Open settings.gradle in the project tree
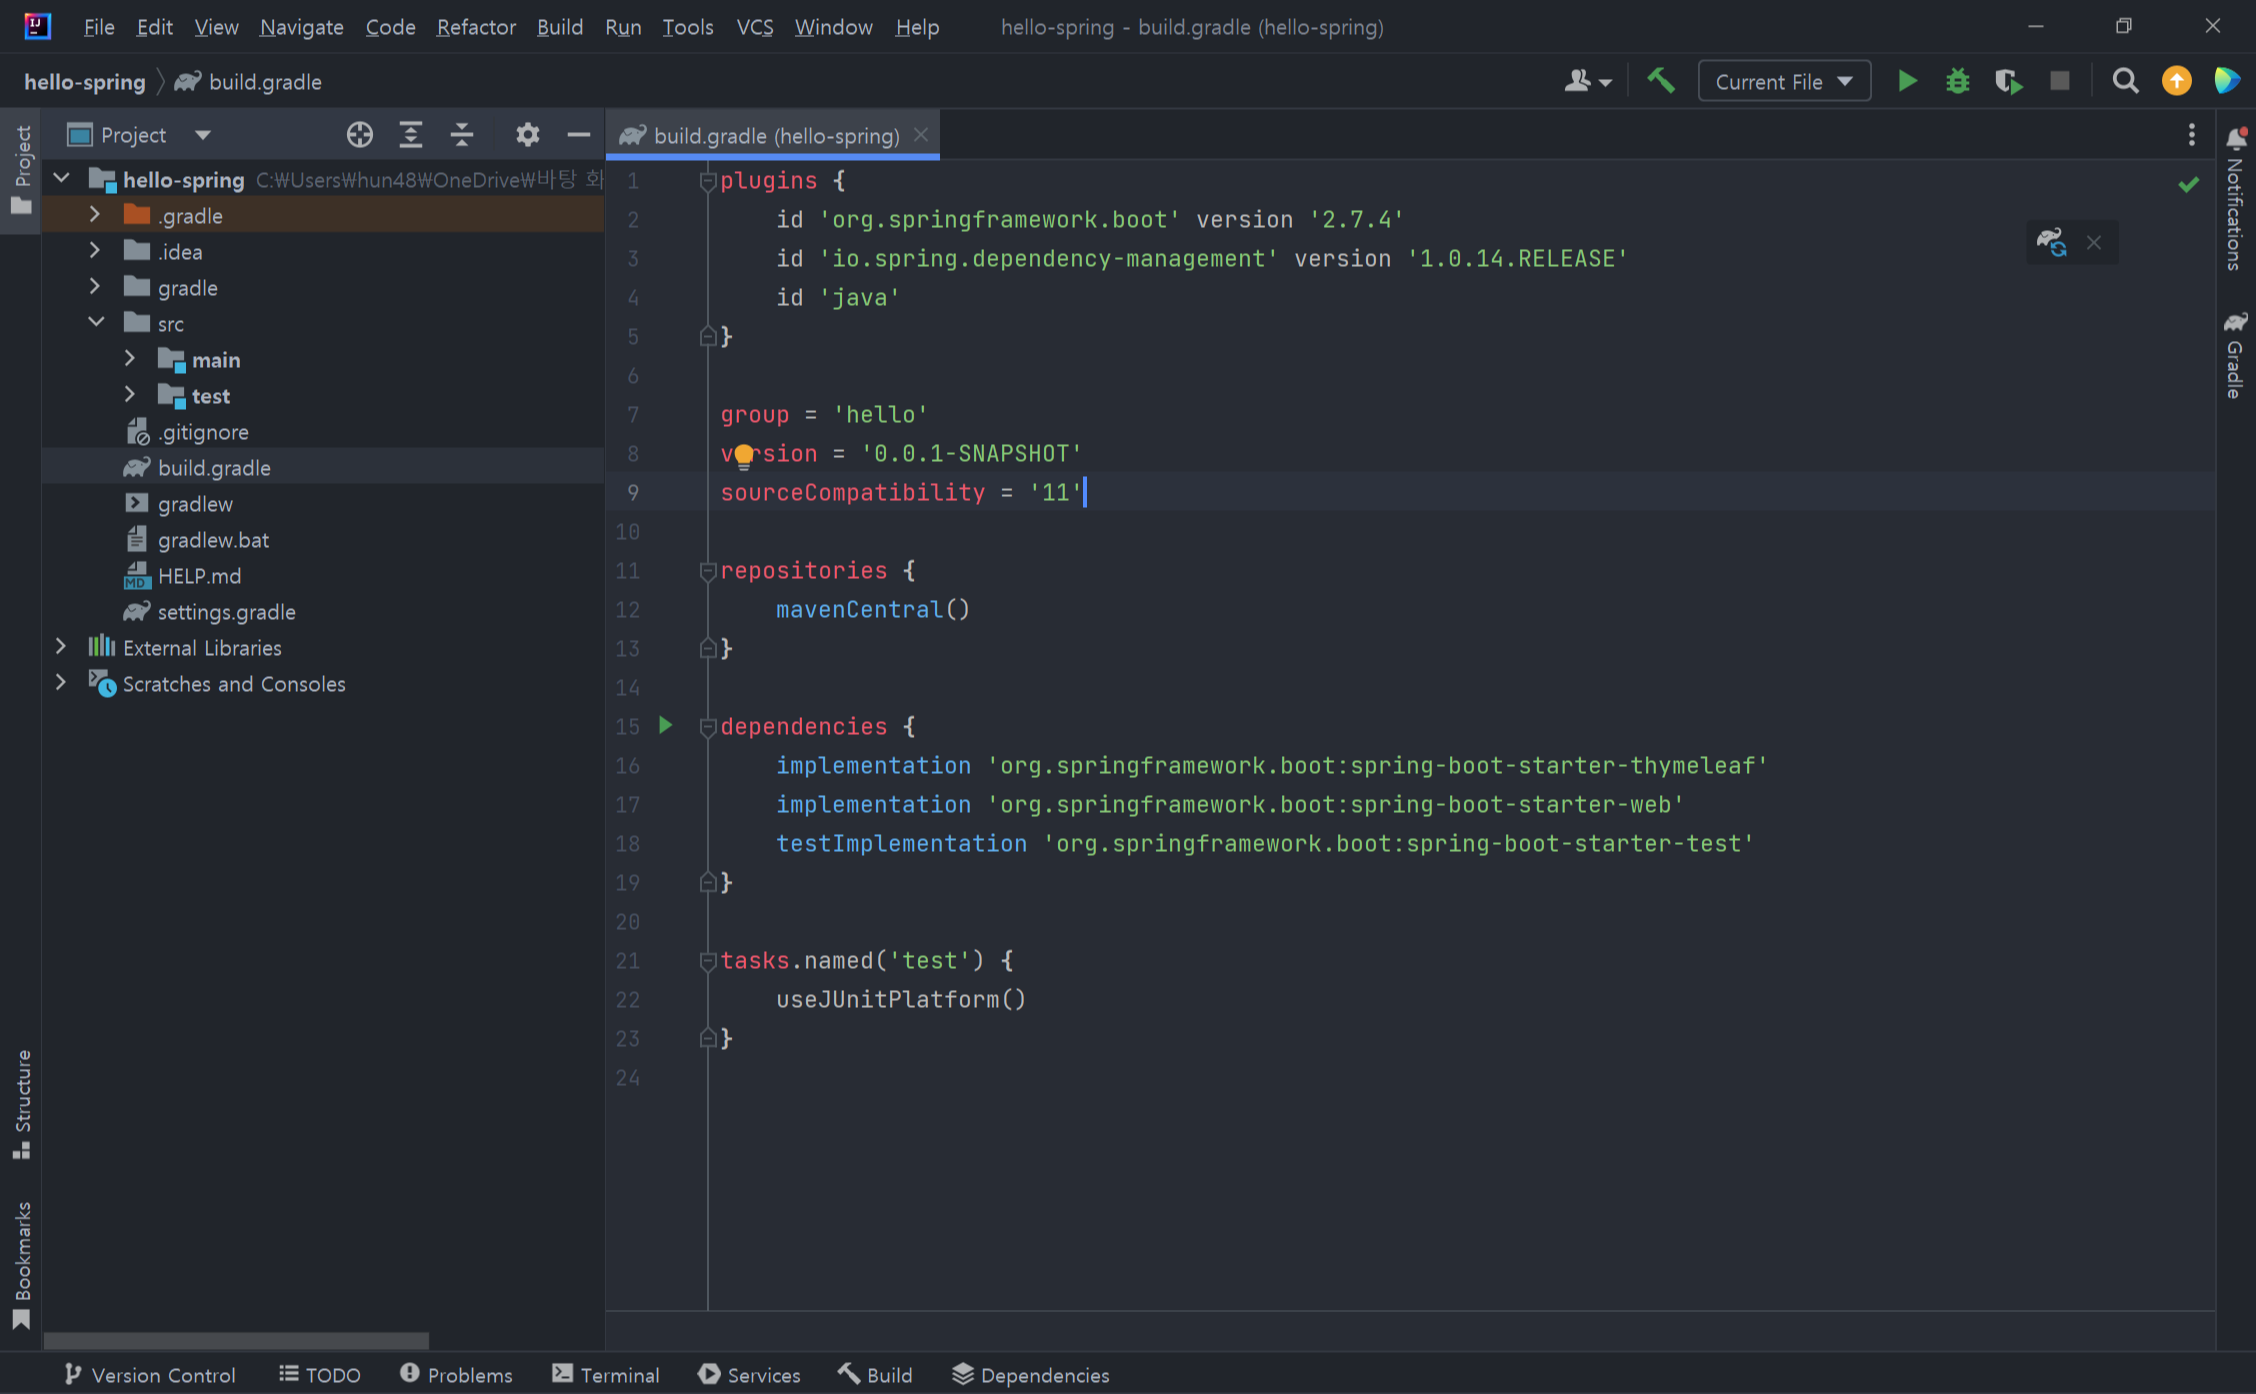This screenshot has height=1394, width=2256. 226,611
